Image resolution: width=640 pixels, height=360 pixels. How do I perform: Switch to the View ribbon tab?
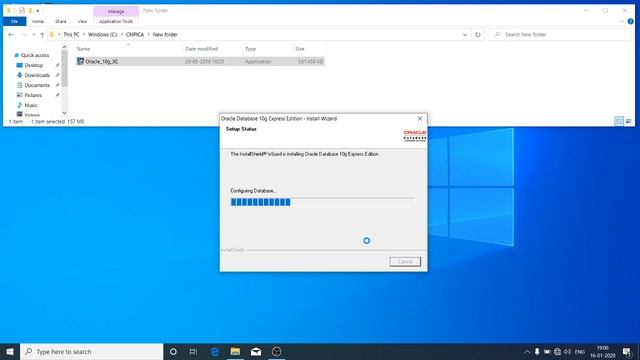pos(82,21)
